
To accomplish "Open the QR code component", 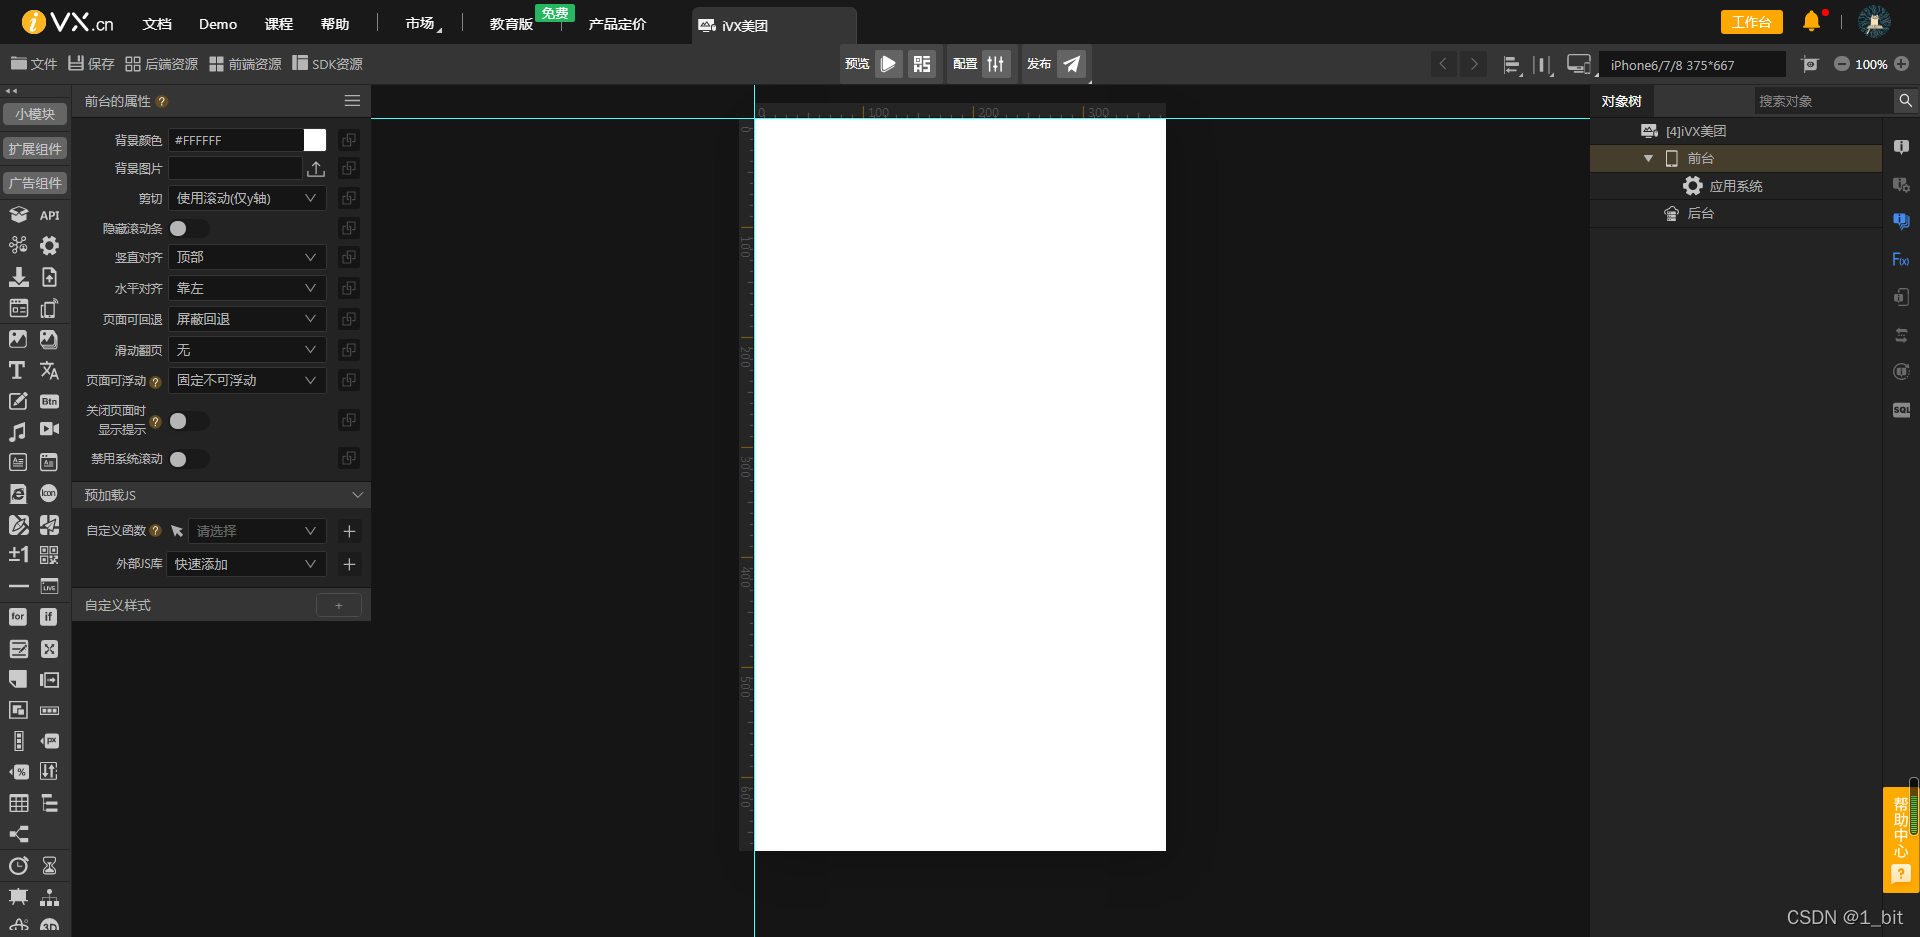I will [x=48, y=553].
